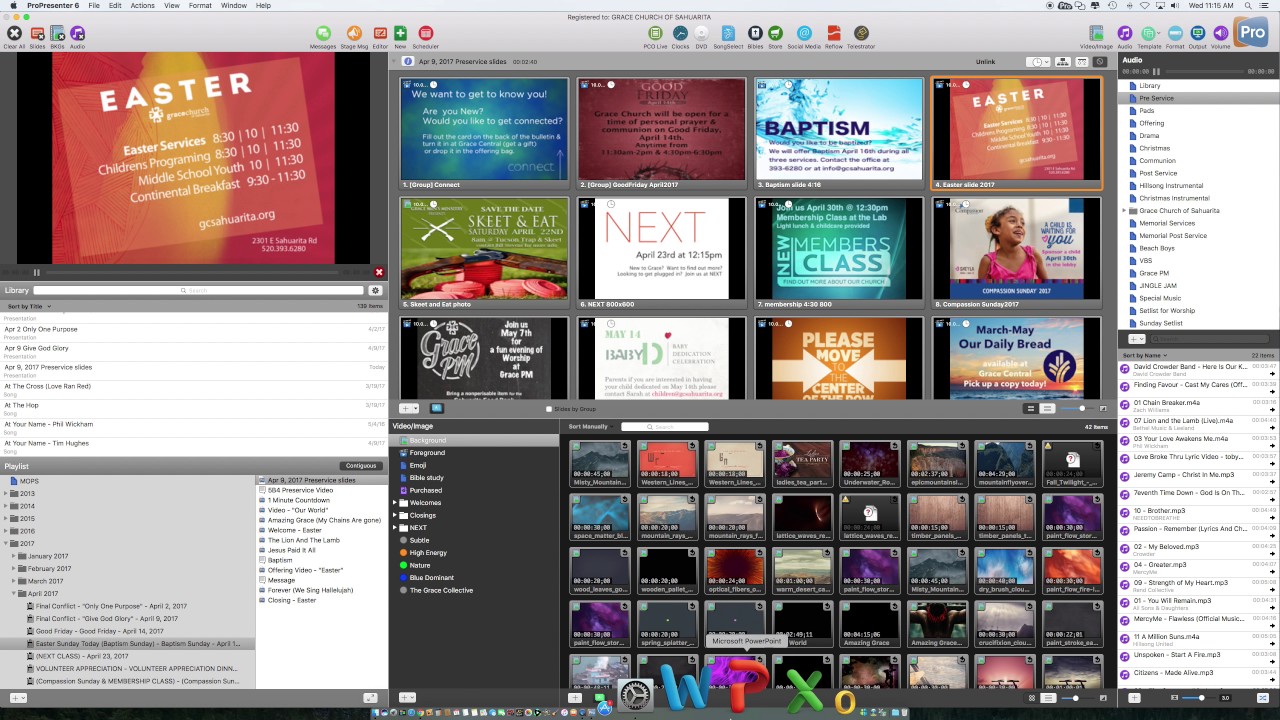Toggle the Audio bin toolbar icon
Viewport: 1280px width, 720px height.
pos(1125,34)
